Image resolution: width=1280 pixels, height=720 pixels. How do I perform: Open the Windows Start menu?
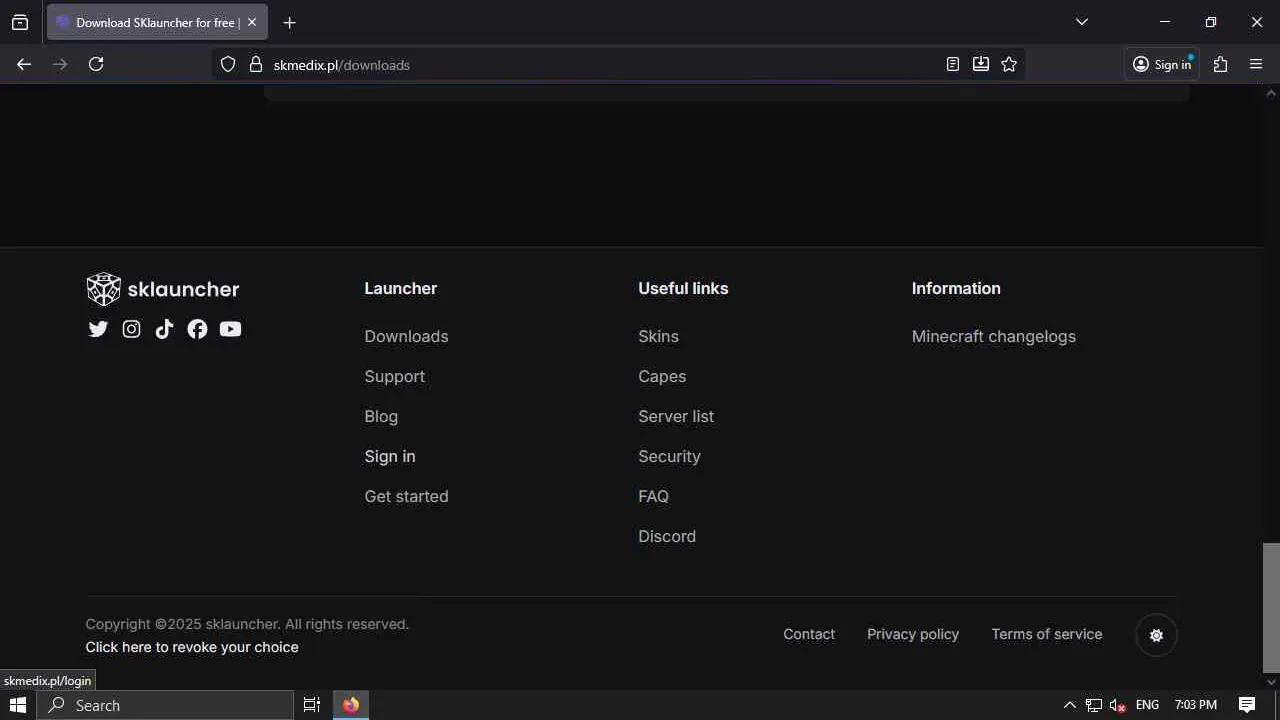pyautogui.click(x=18, y=705)
